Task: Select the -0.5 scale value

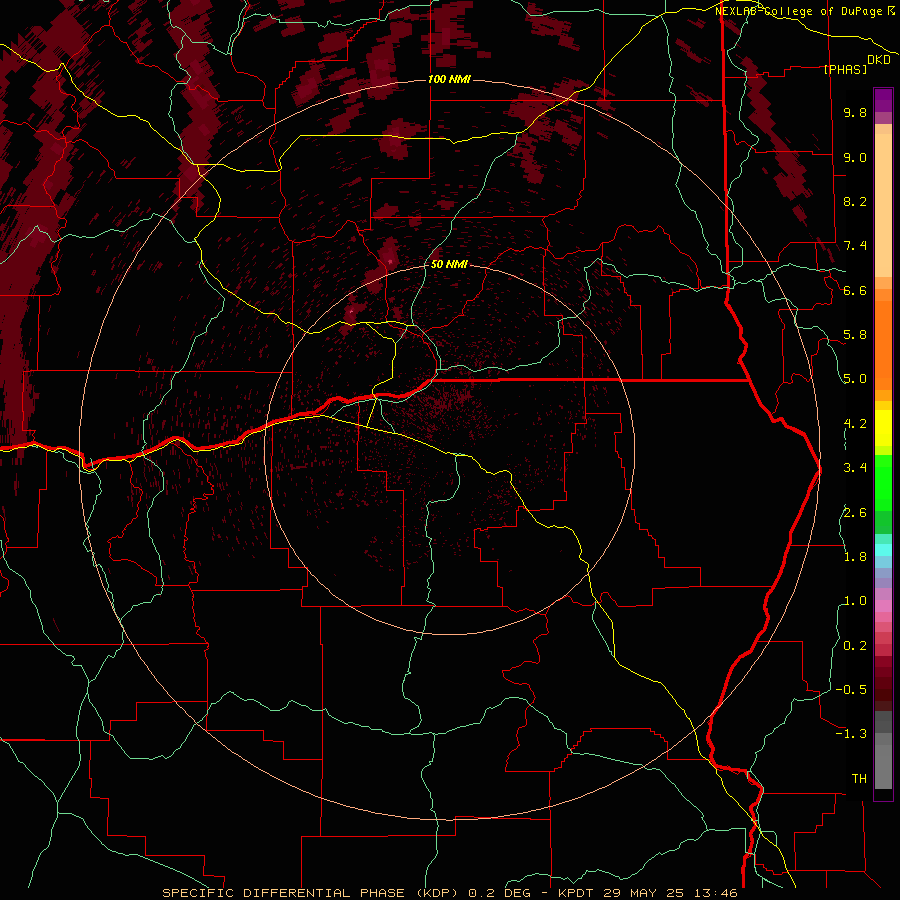Action: [851, 690]
